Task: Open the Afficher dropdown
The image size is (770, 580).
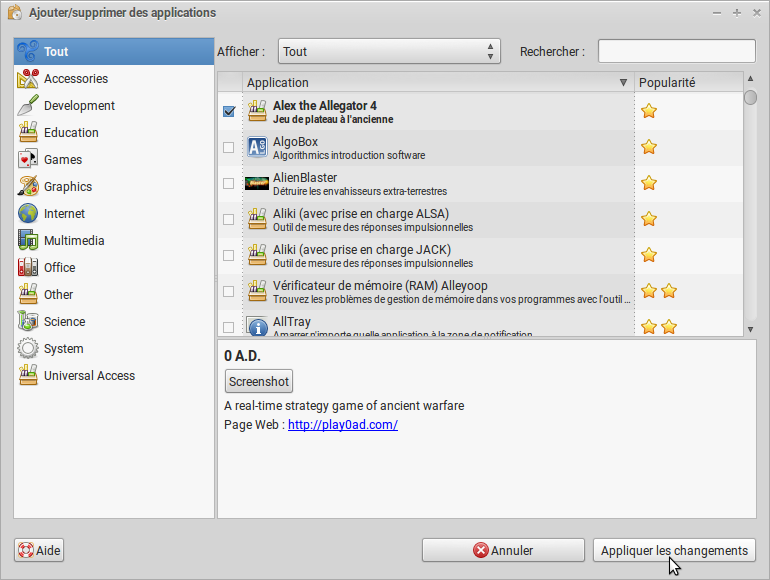Action: tap(389, 52)
